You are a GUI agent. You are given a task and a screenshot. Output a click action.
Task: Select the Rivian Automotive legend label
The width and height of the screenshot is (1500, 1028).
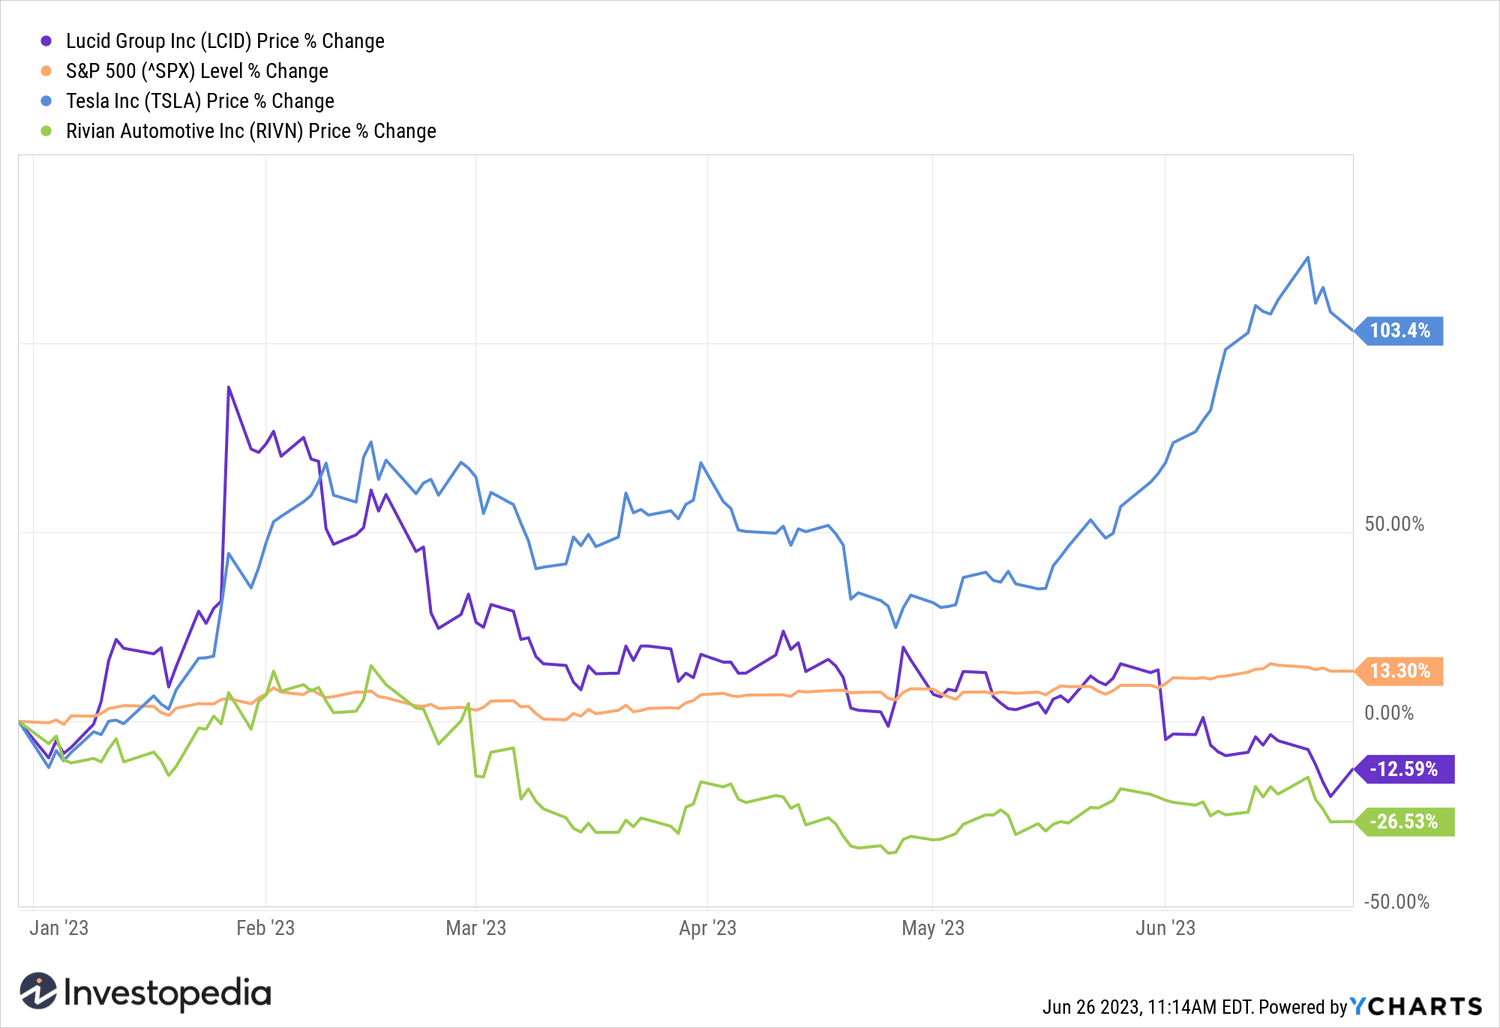251,131
